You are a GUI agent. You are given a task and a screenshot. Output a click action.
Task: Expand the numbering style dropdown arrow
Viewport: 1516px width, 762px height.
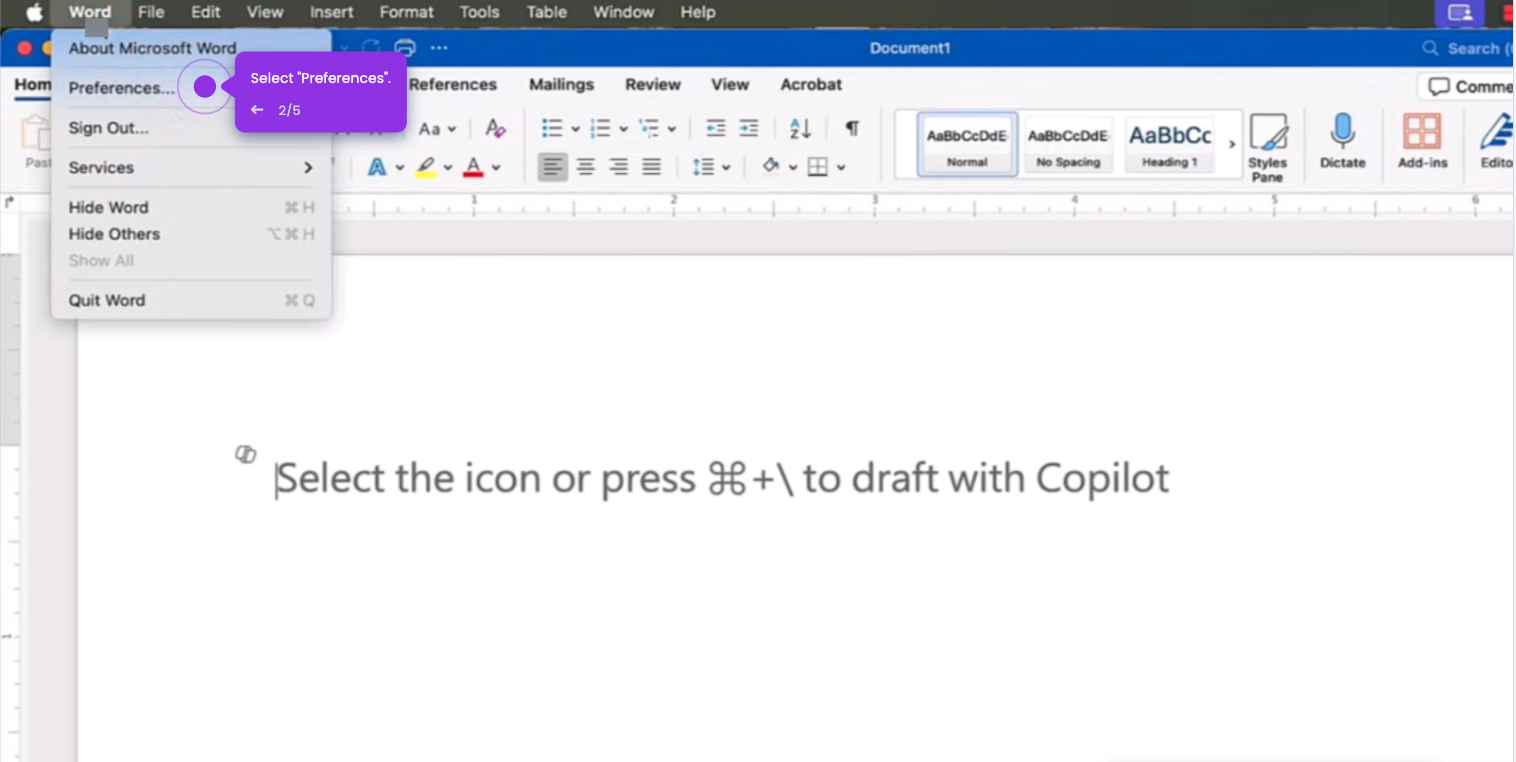[623, 129]
